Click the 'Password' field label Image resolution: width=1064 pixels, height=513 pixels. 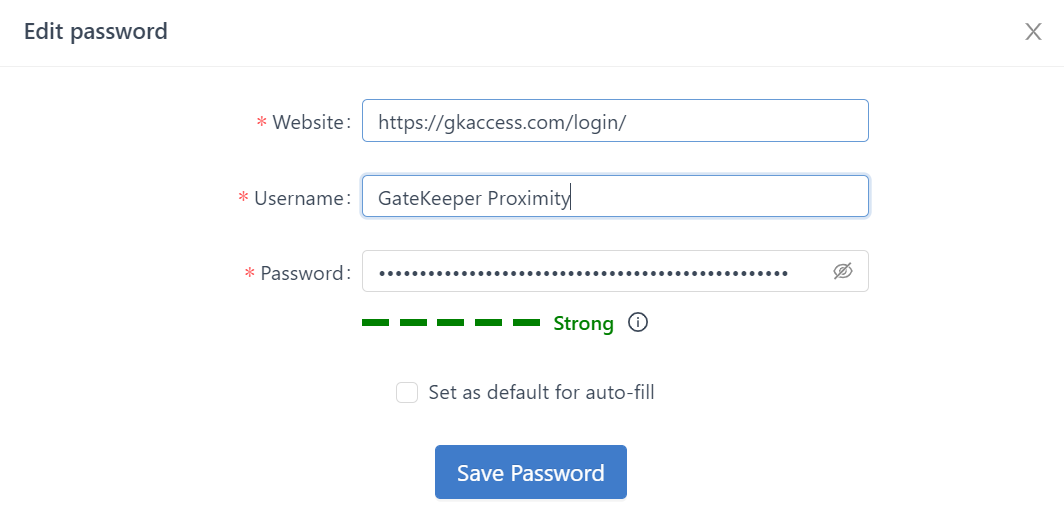(302, 273)
